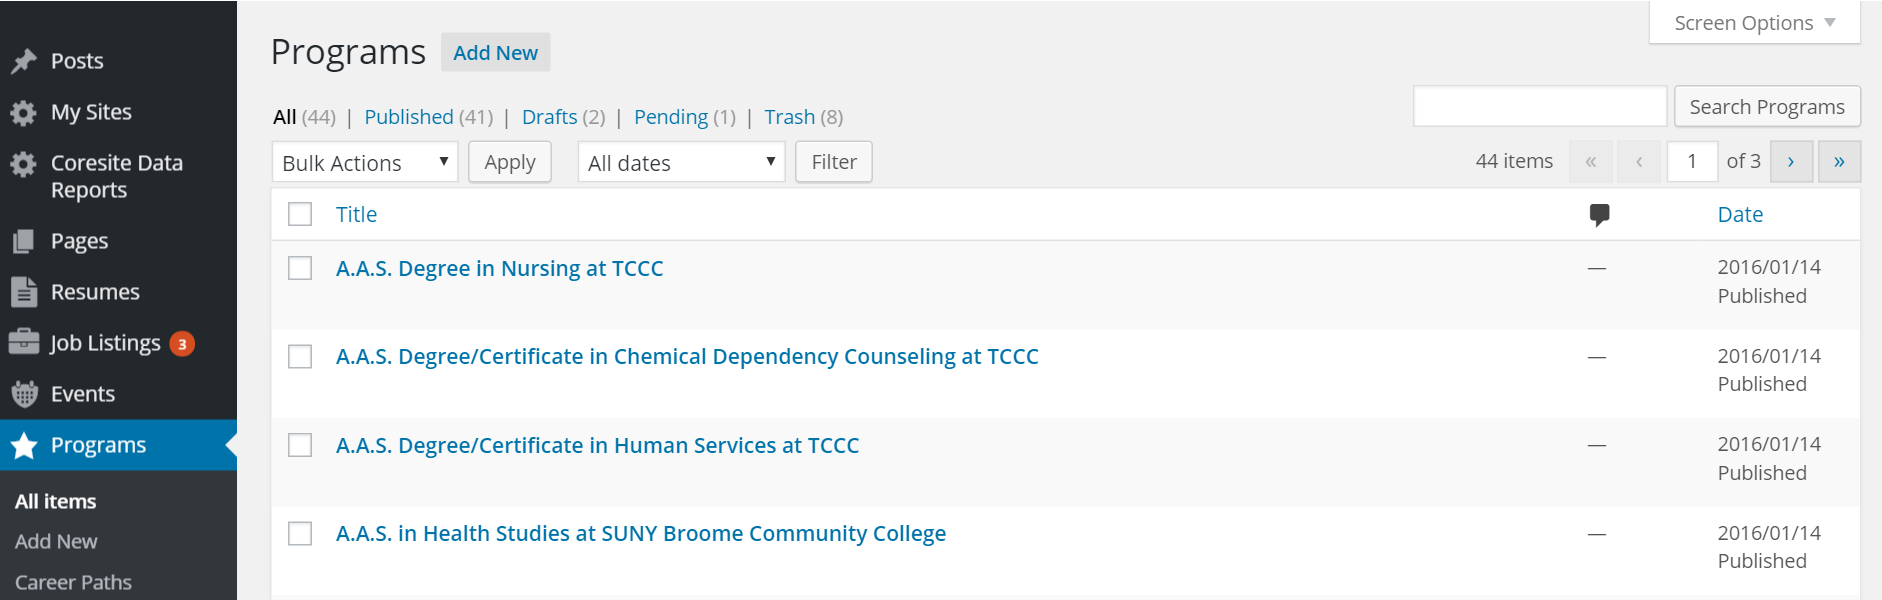Click the comments bubble column icon

click(1599, 215)
